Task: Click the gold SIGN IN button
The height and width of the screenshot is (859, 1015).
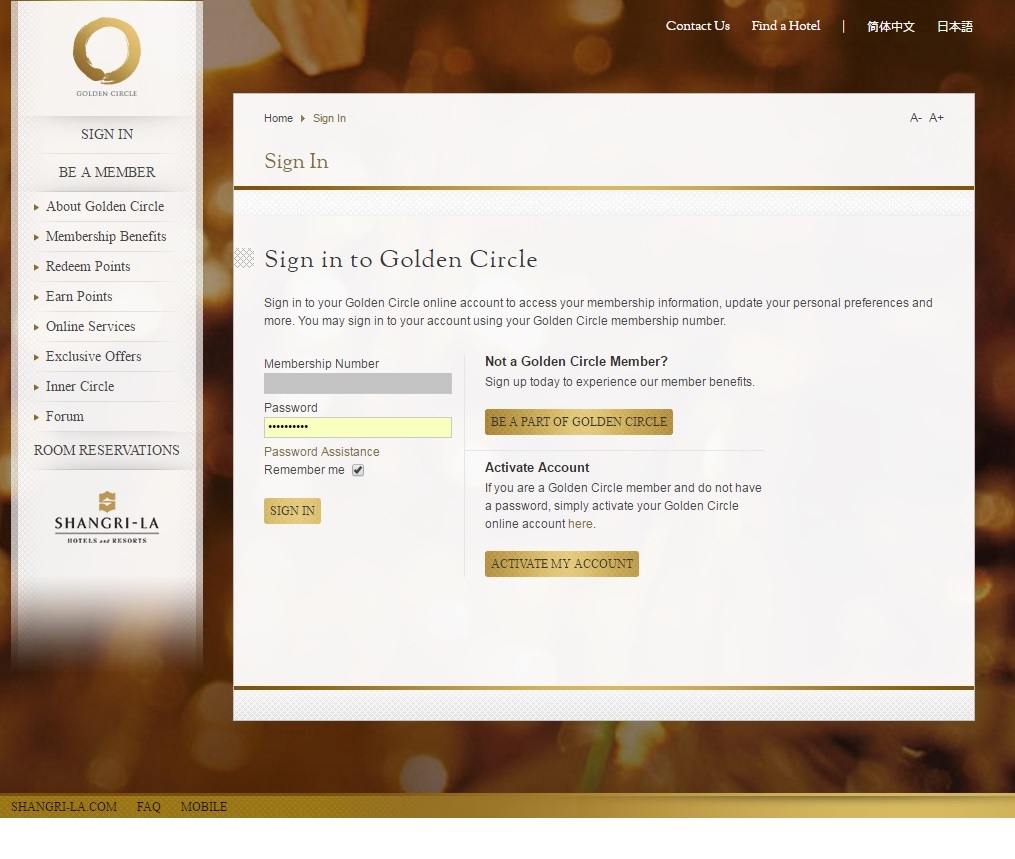Action: pos(293,511)
